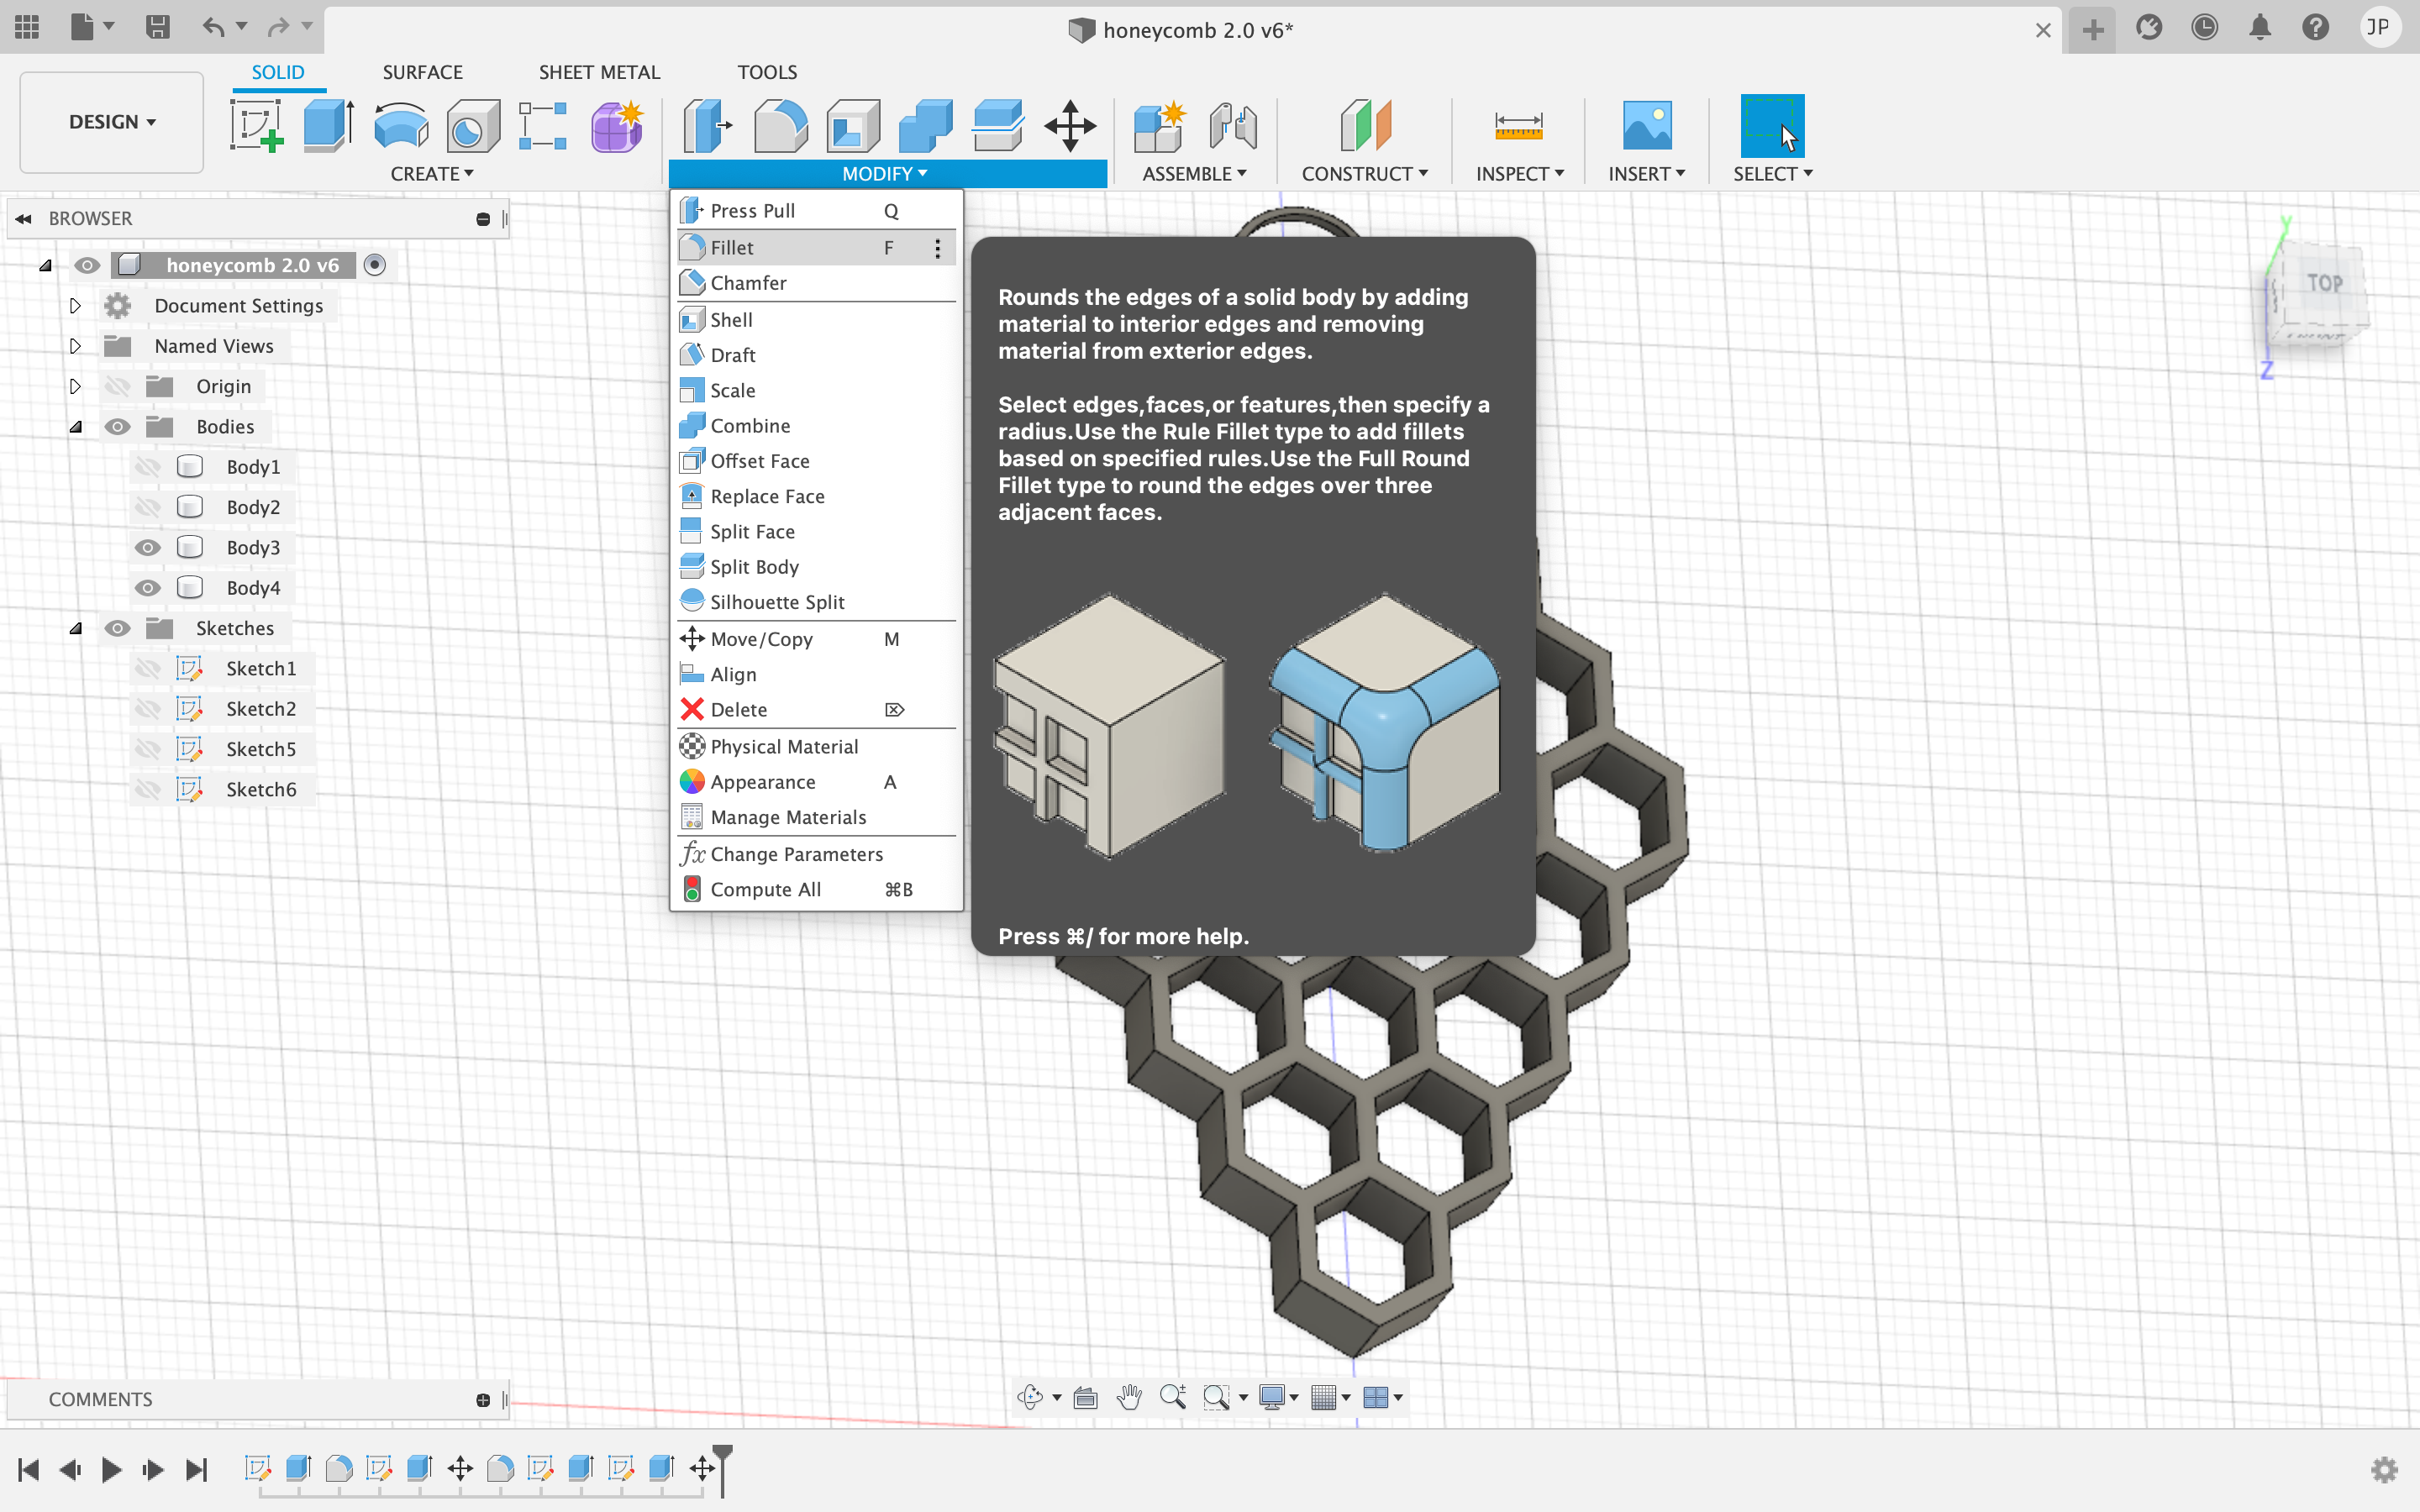Open the data panel grid icon
This screenshot has height=1512, width=2420.
pyautogui.click(x=27, y=27)
